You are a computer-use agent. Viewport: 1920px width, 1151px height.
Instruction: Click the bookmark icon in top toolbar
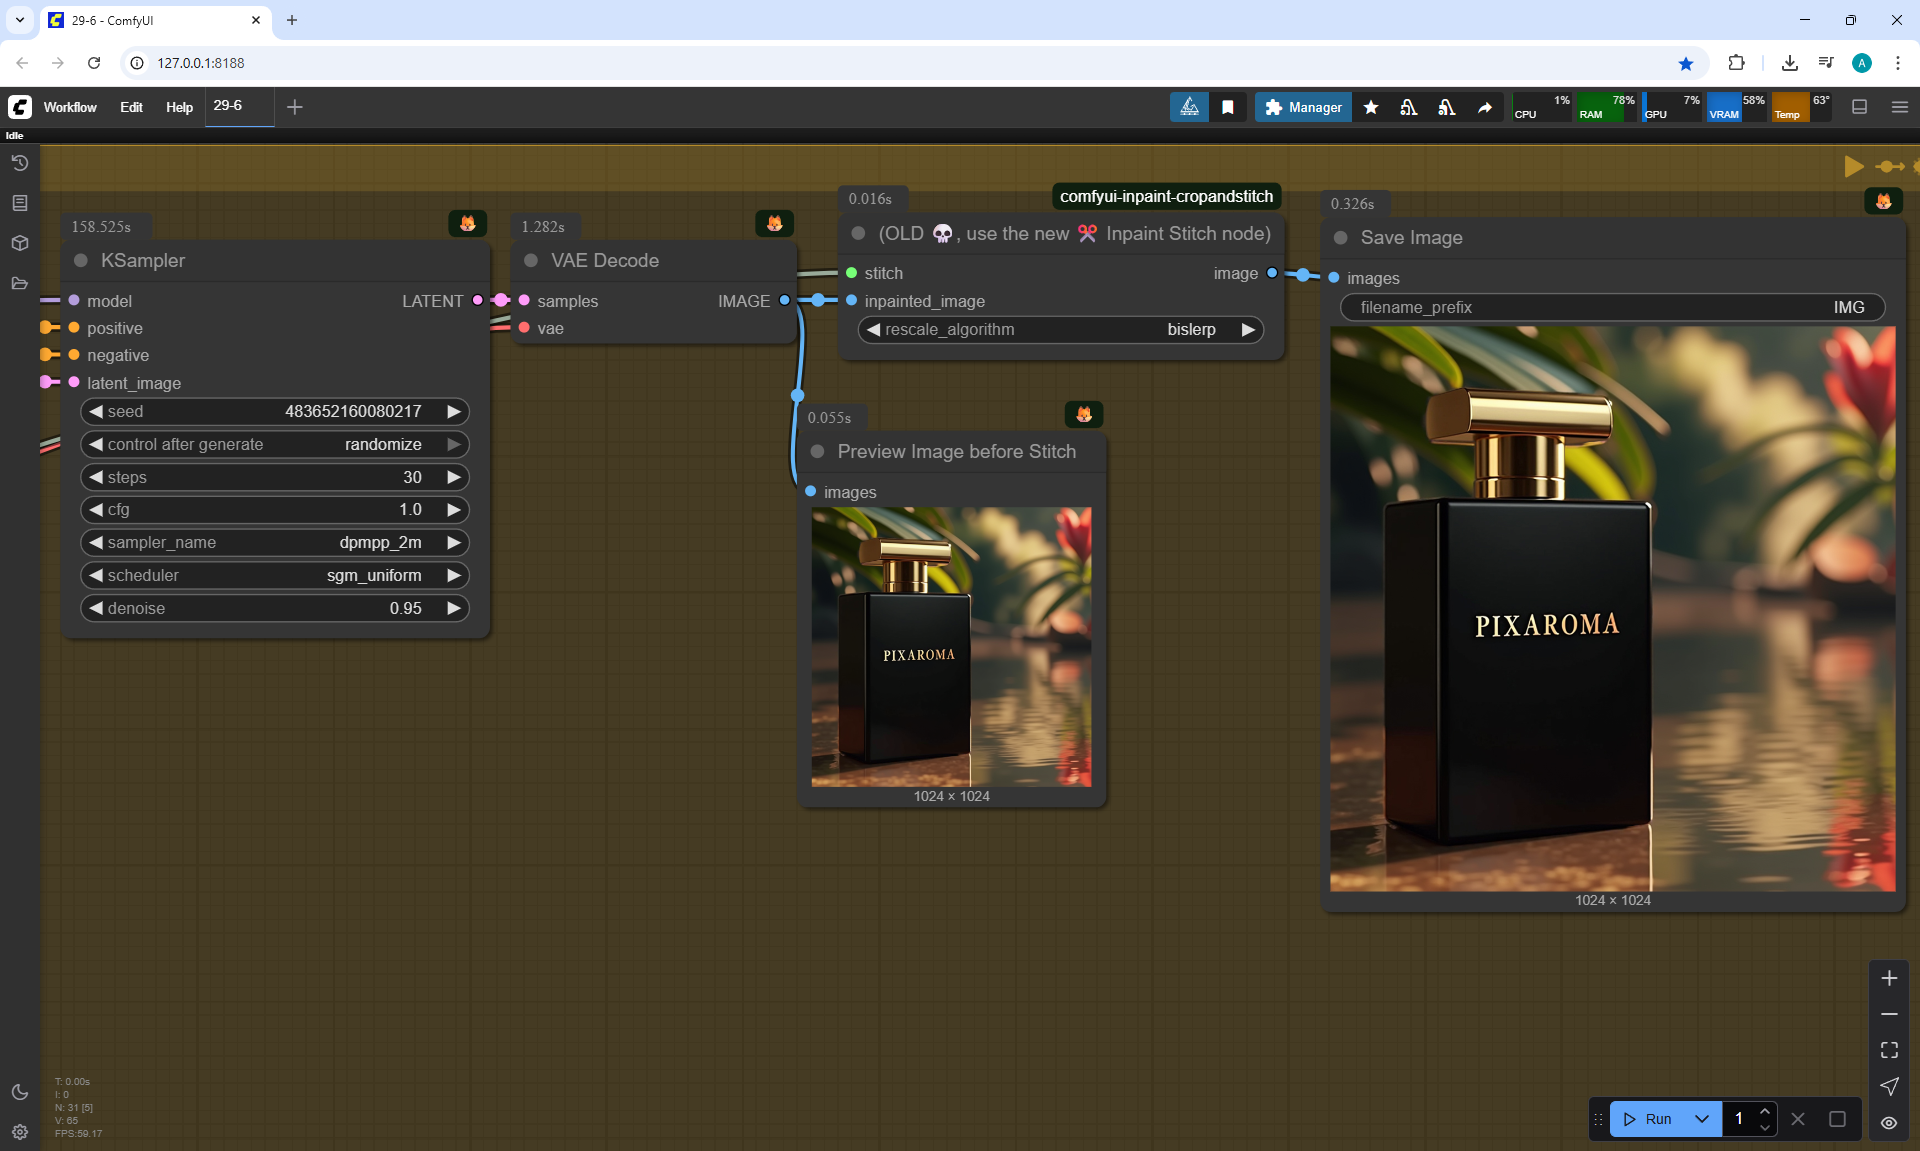pos(1228,107)
